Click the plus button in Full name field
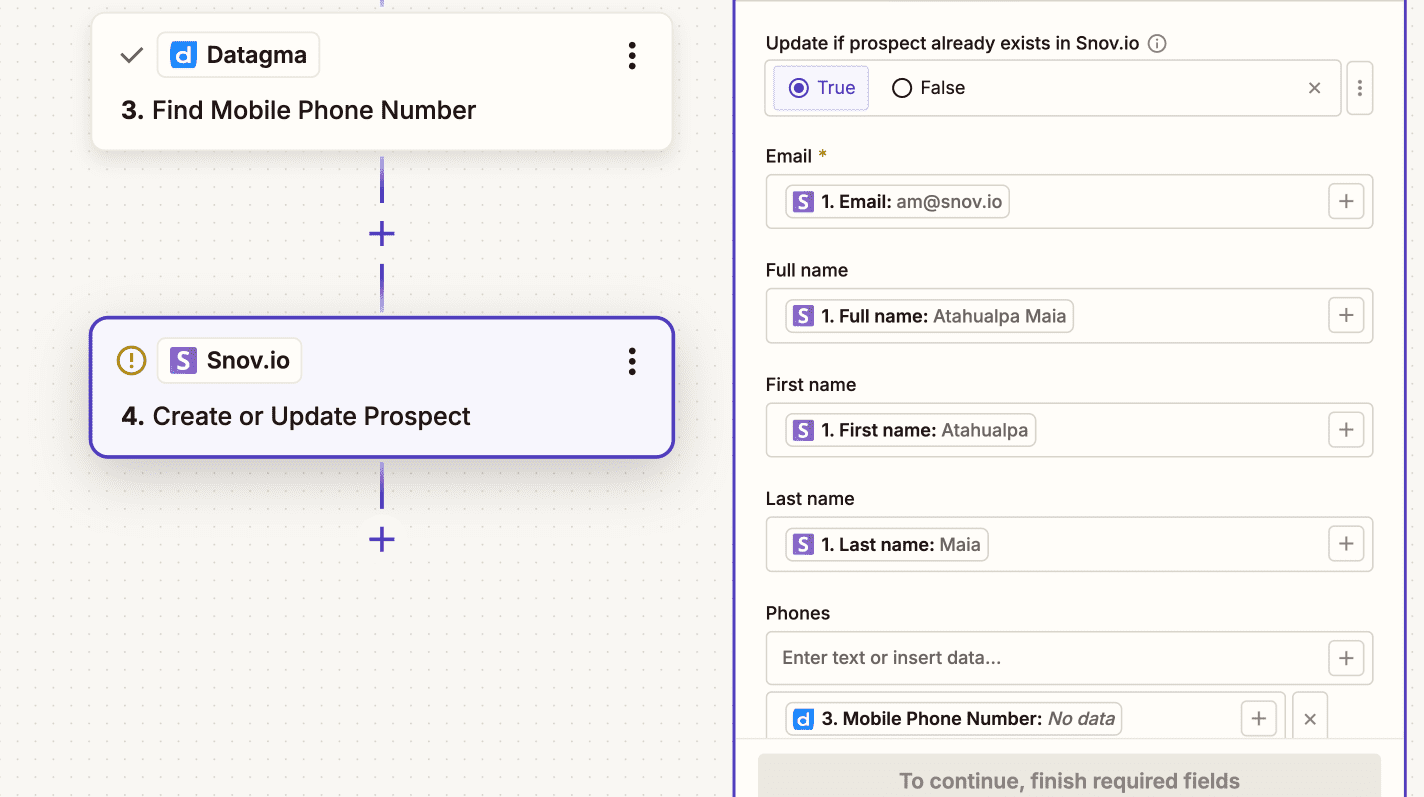 [x=1345, y=316]
